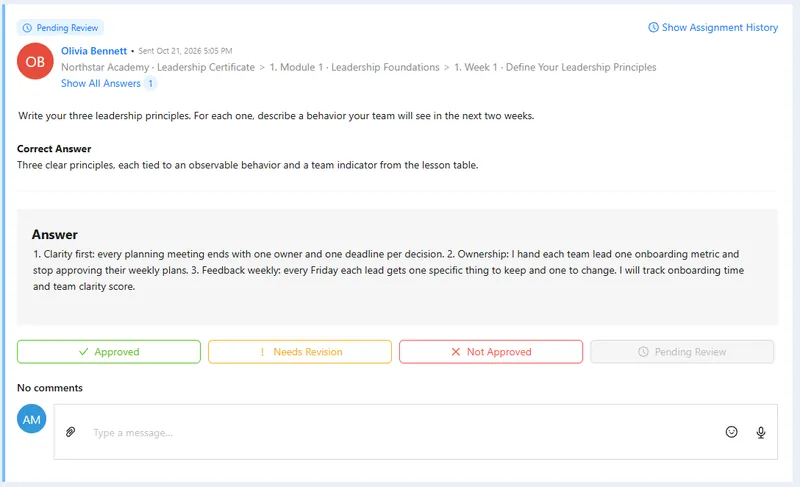The image size is (800, 487).
Task: Mark the answer as Approved
Action: tap(109, 352)
